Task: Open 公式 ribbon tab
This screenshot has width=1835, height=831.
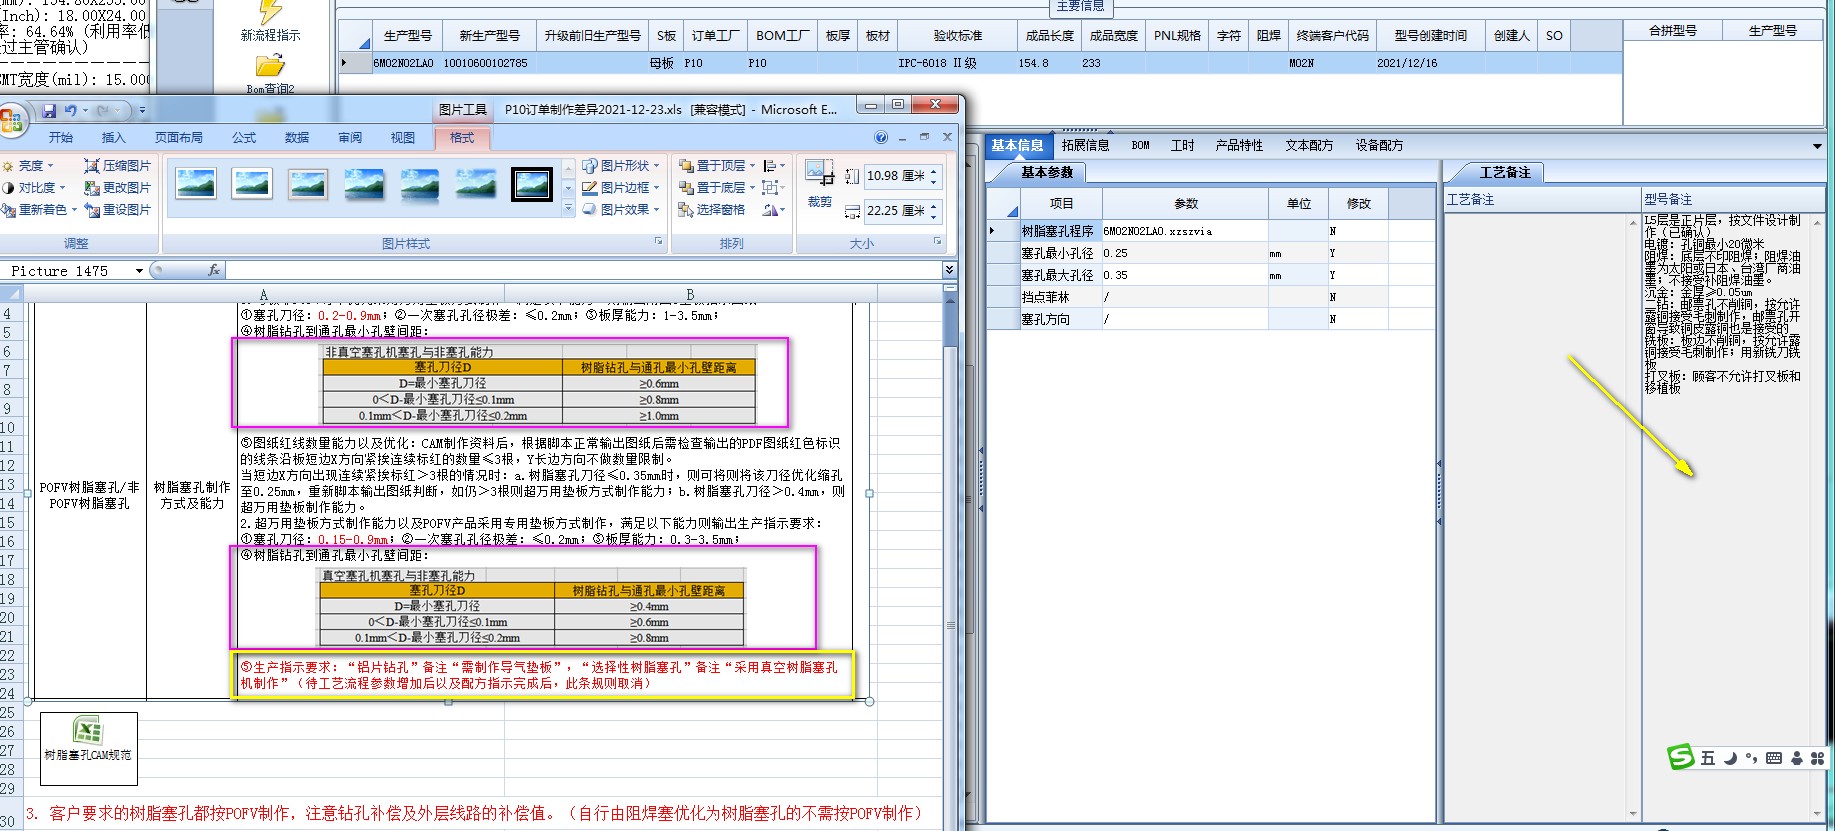Action: [244, 138]
